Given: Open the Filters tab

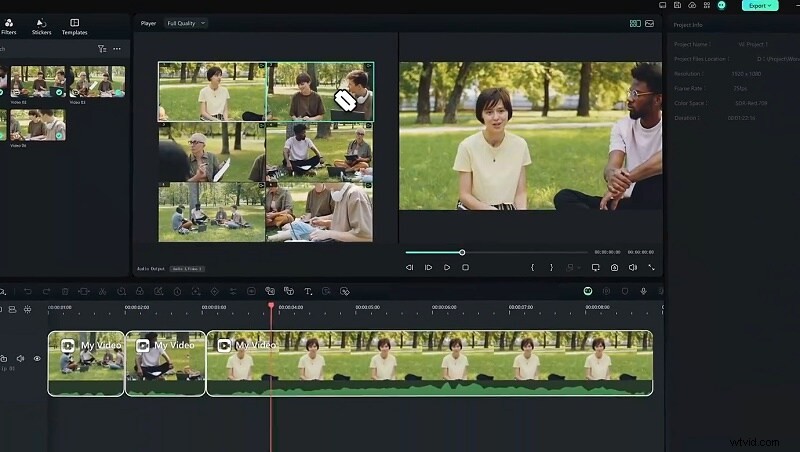Looking at the screenshot, I should 9,27.
